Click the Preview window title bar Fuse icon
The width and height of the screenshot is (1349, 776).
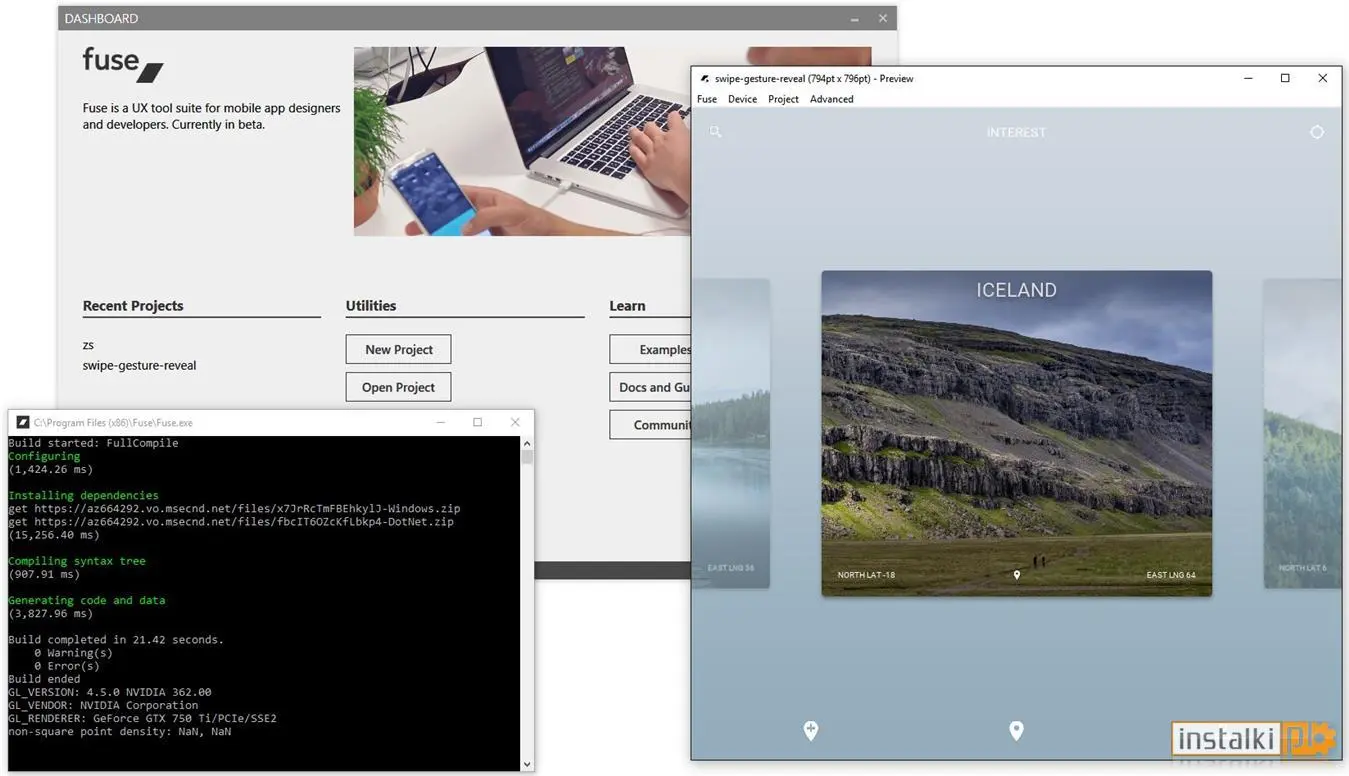[x=705, y=78]
